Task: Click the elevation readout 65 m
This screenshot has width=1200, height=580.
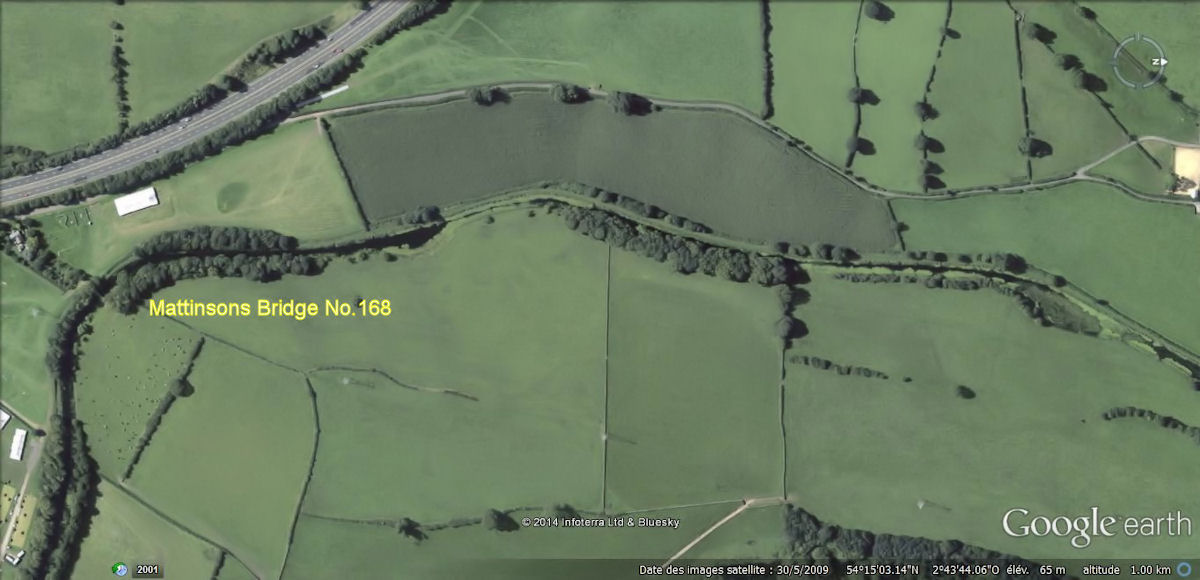Action: pos(1052,570)
